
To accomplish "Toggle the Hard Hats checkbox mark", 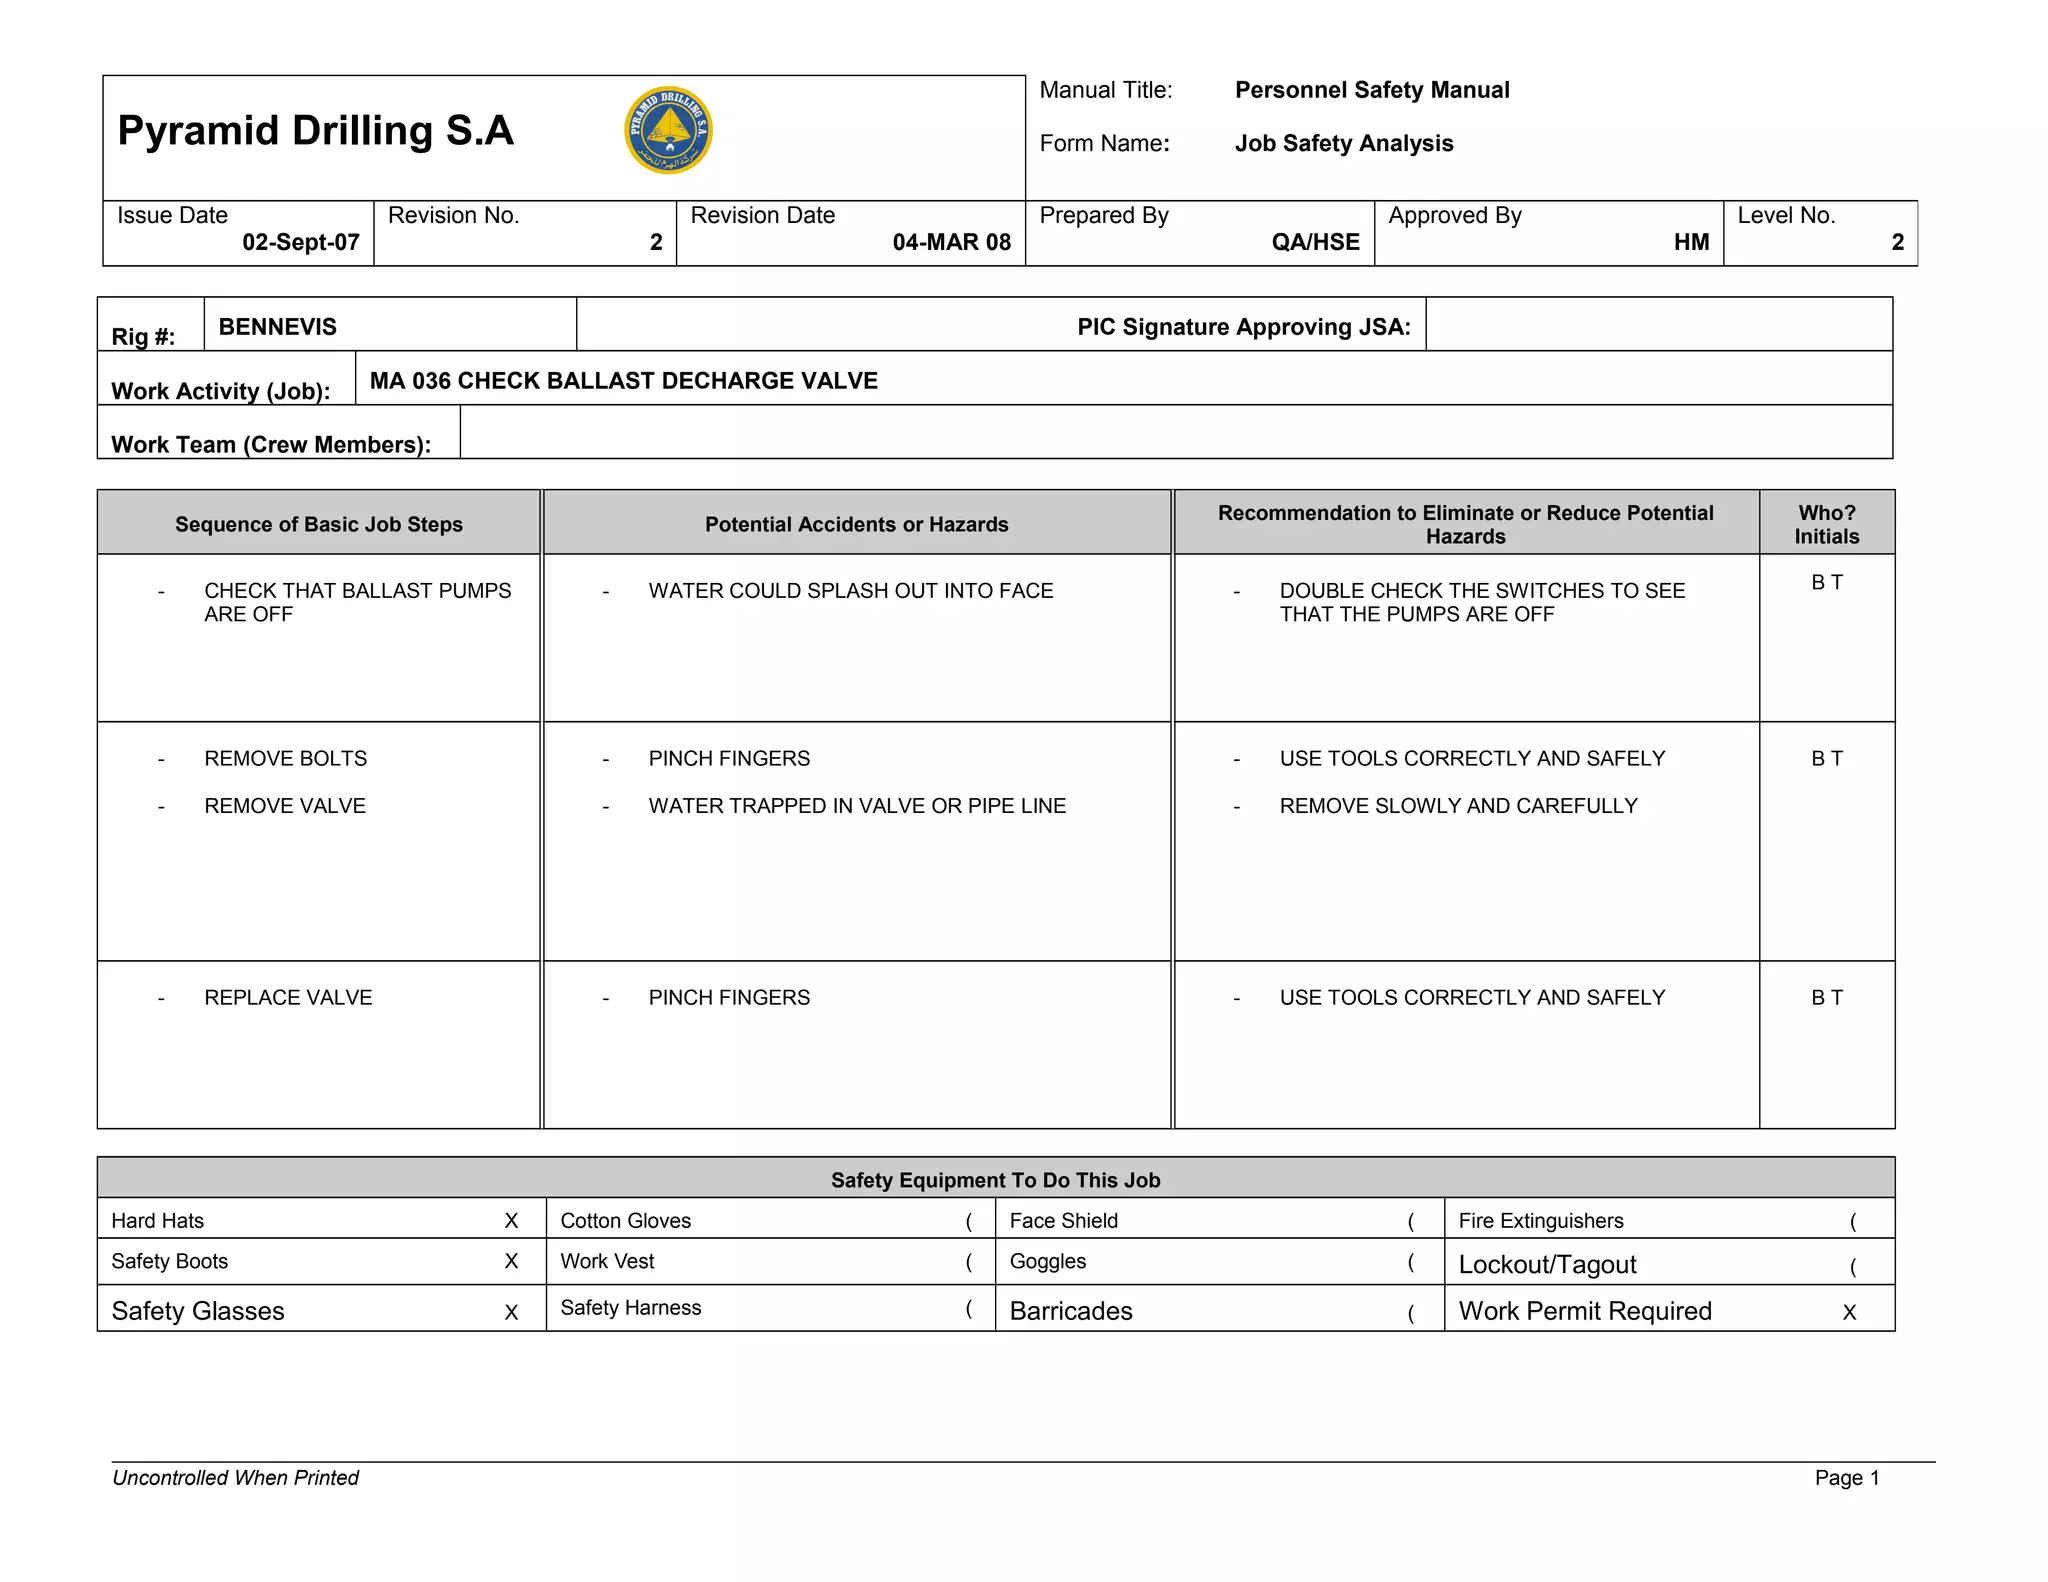I will [x=511, y=1220].
